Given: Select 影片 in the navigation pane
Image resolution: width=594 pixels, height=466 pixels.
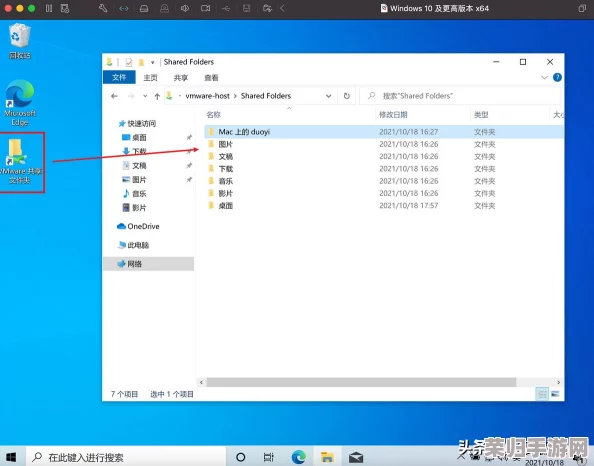Looking at the screenshot, I should click(x=134, y=208).
